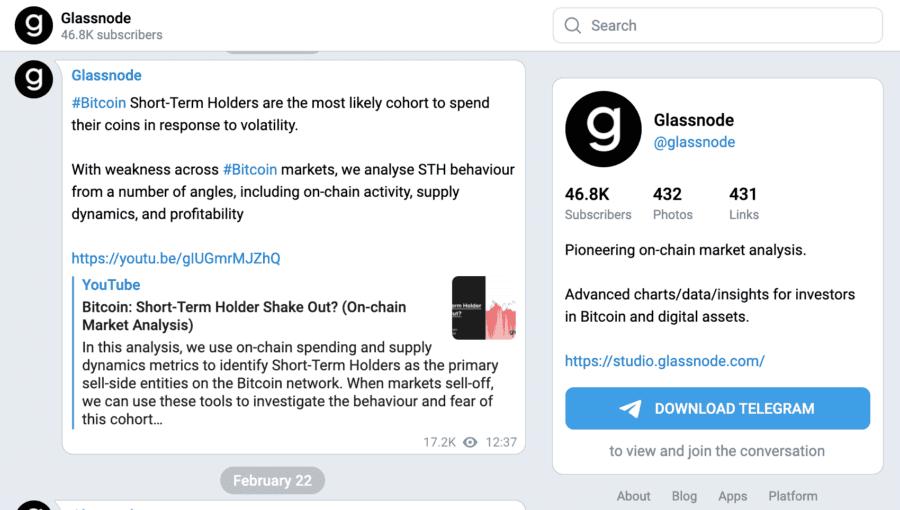Click the YouTube preview source label

[111, 285]
